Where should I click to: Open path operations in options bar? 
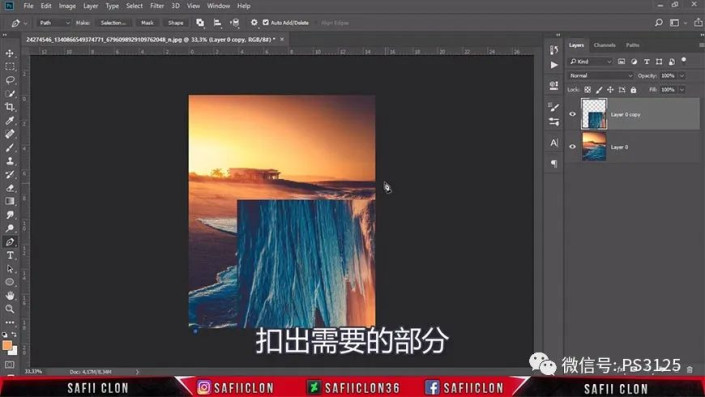tap(200, 22)
